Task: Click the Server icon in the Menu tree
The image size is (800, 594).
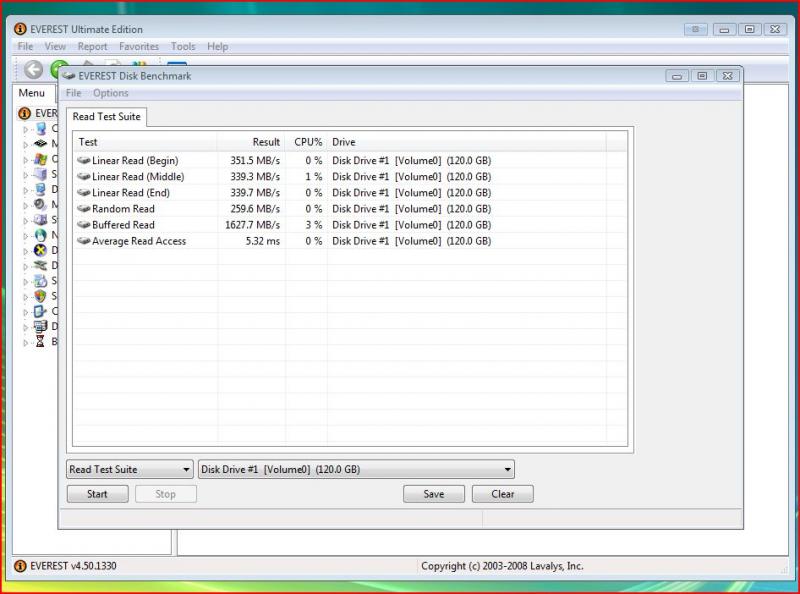Action: tap(41, 174)
